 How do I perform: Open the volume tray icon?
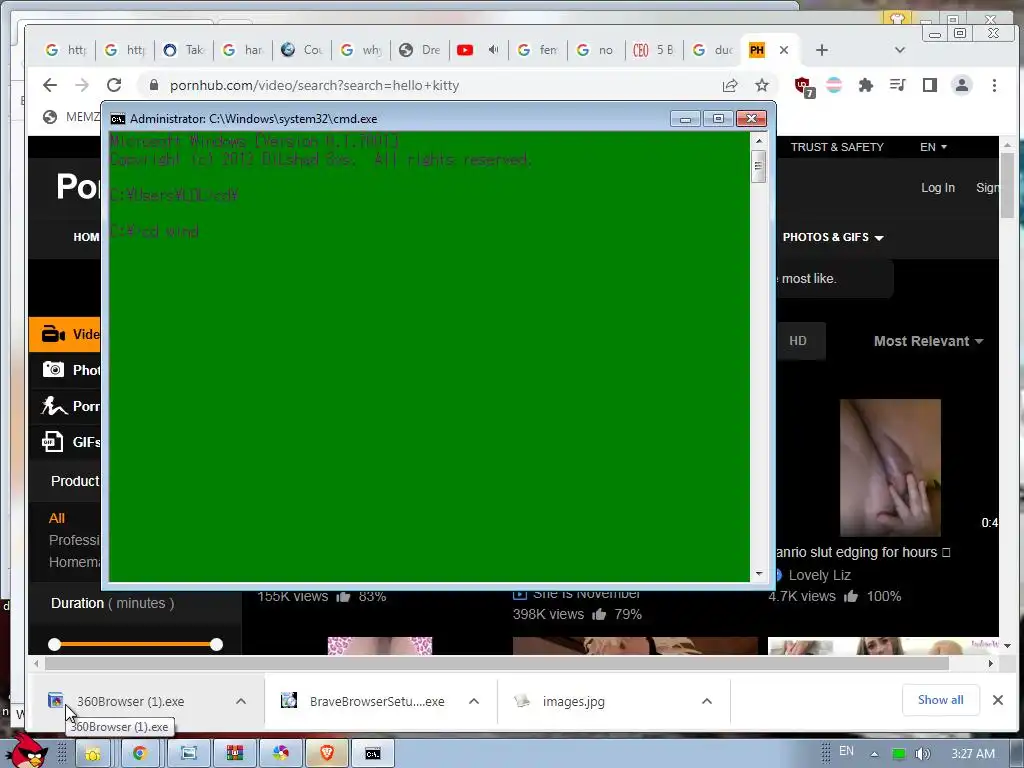(923, 754)
